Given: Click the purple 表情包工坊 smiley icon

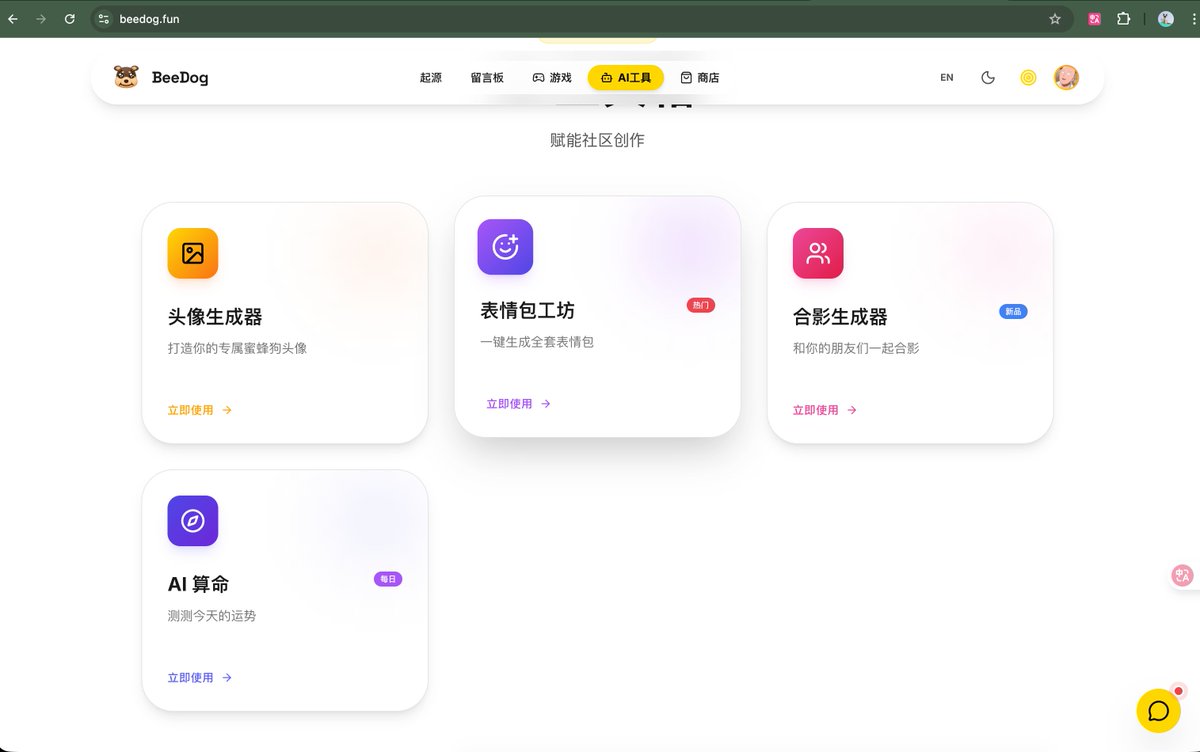Looking at the screenshot, I should click(x=505, y=247).
